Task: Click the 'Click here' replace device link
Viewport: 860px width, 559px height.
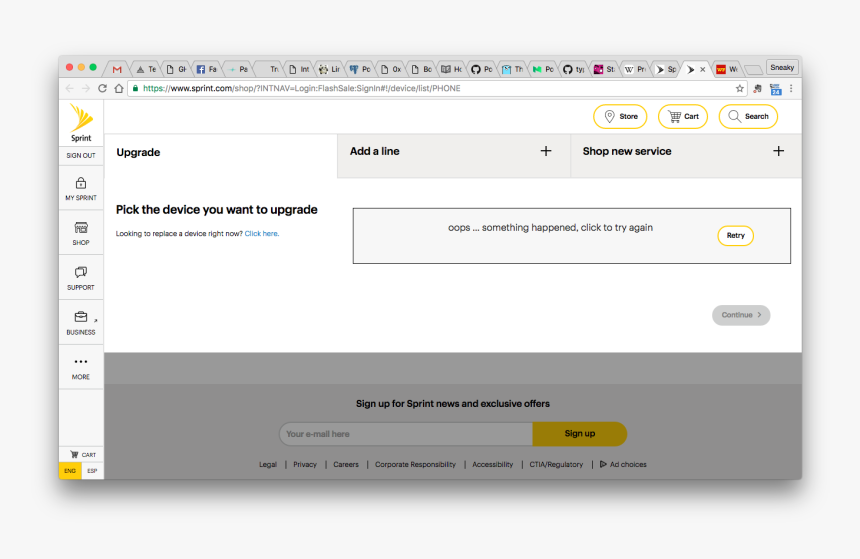Action: 262,234
